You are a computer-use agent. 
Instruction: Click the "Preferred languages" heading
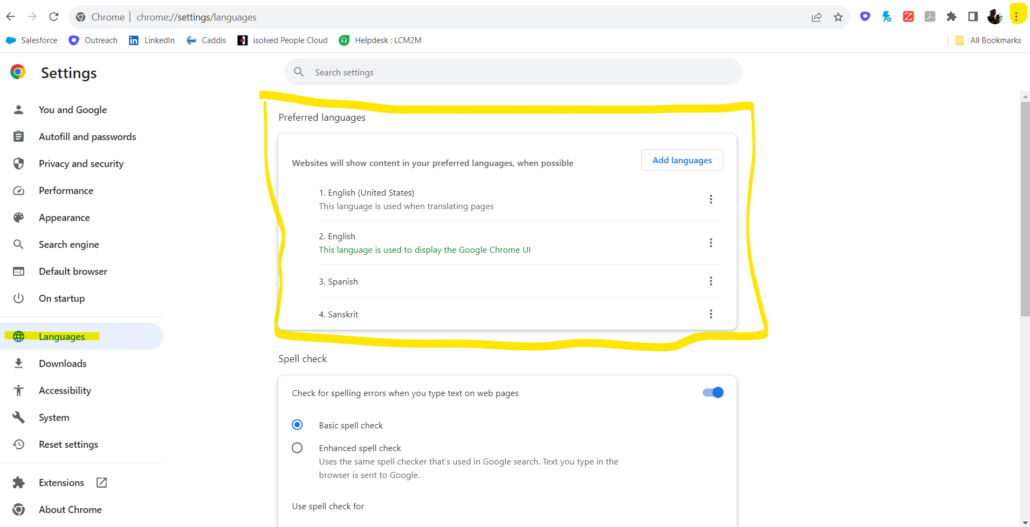(322, 118)
